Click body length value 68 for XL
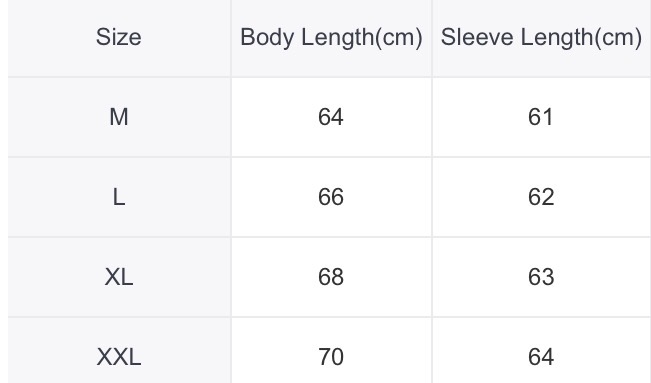This screenshot has height=383, width=651. click(331, 277)
